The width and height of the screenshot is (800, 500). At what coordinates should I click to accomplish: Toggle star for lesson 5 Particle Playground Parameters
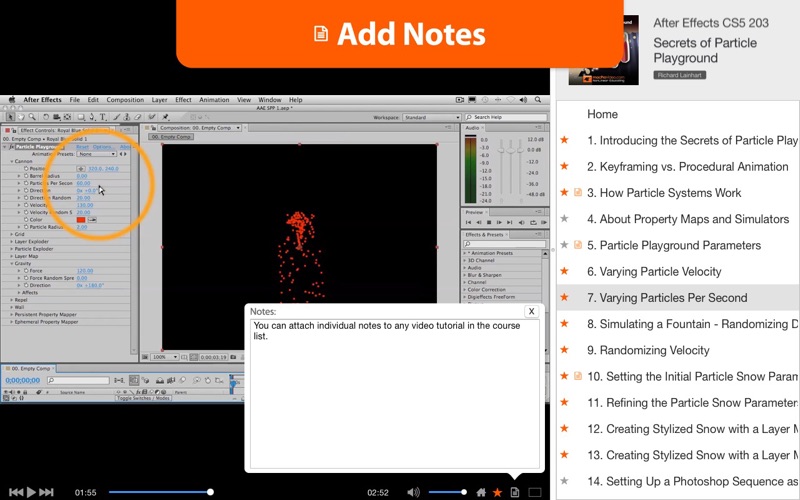click(x=564, y=245)
